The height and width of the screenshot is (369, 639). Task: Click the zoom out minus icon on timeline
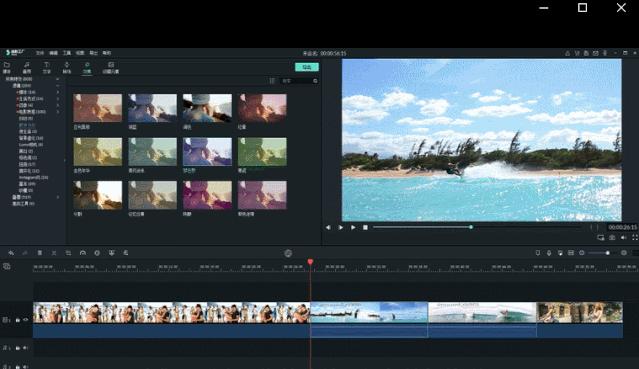pyautogui.click(x=582, y=253)
